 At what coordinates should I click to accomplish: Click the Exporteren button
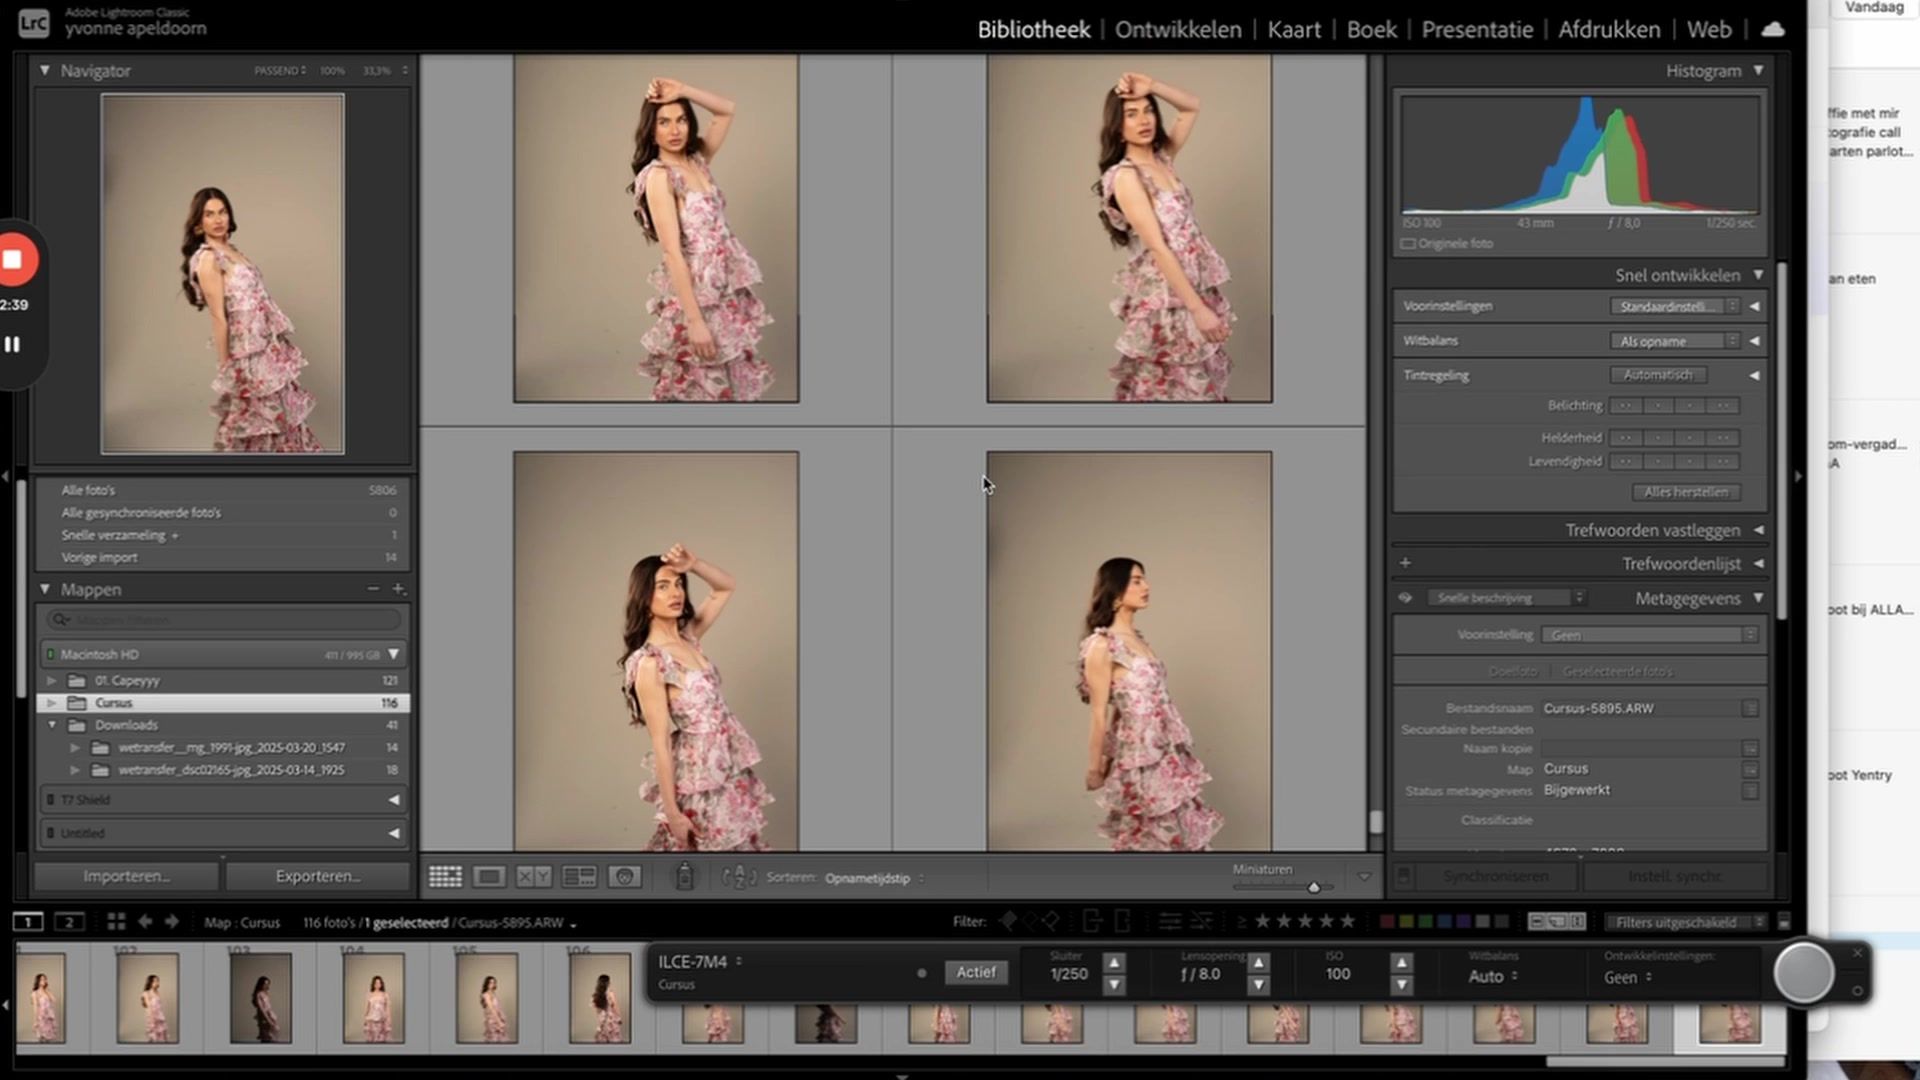pos(318,876)
